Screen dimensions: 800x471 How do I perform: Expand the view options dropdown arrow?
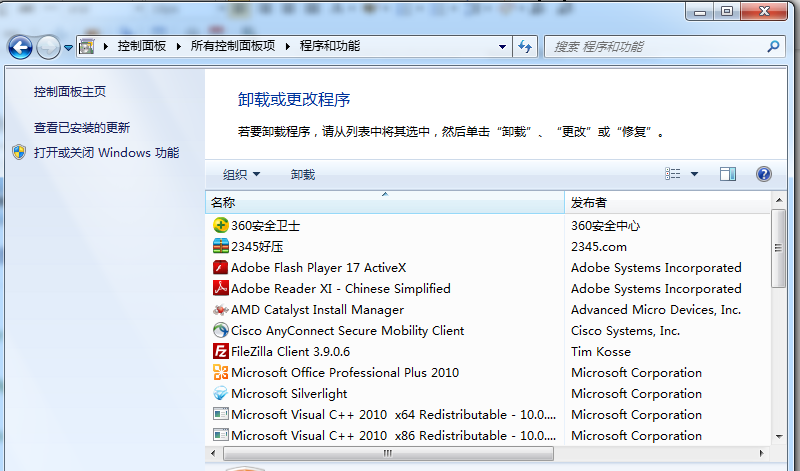695,175
